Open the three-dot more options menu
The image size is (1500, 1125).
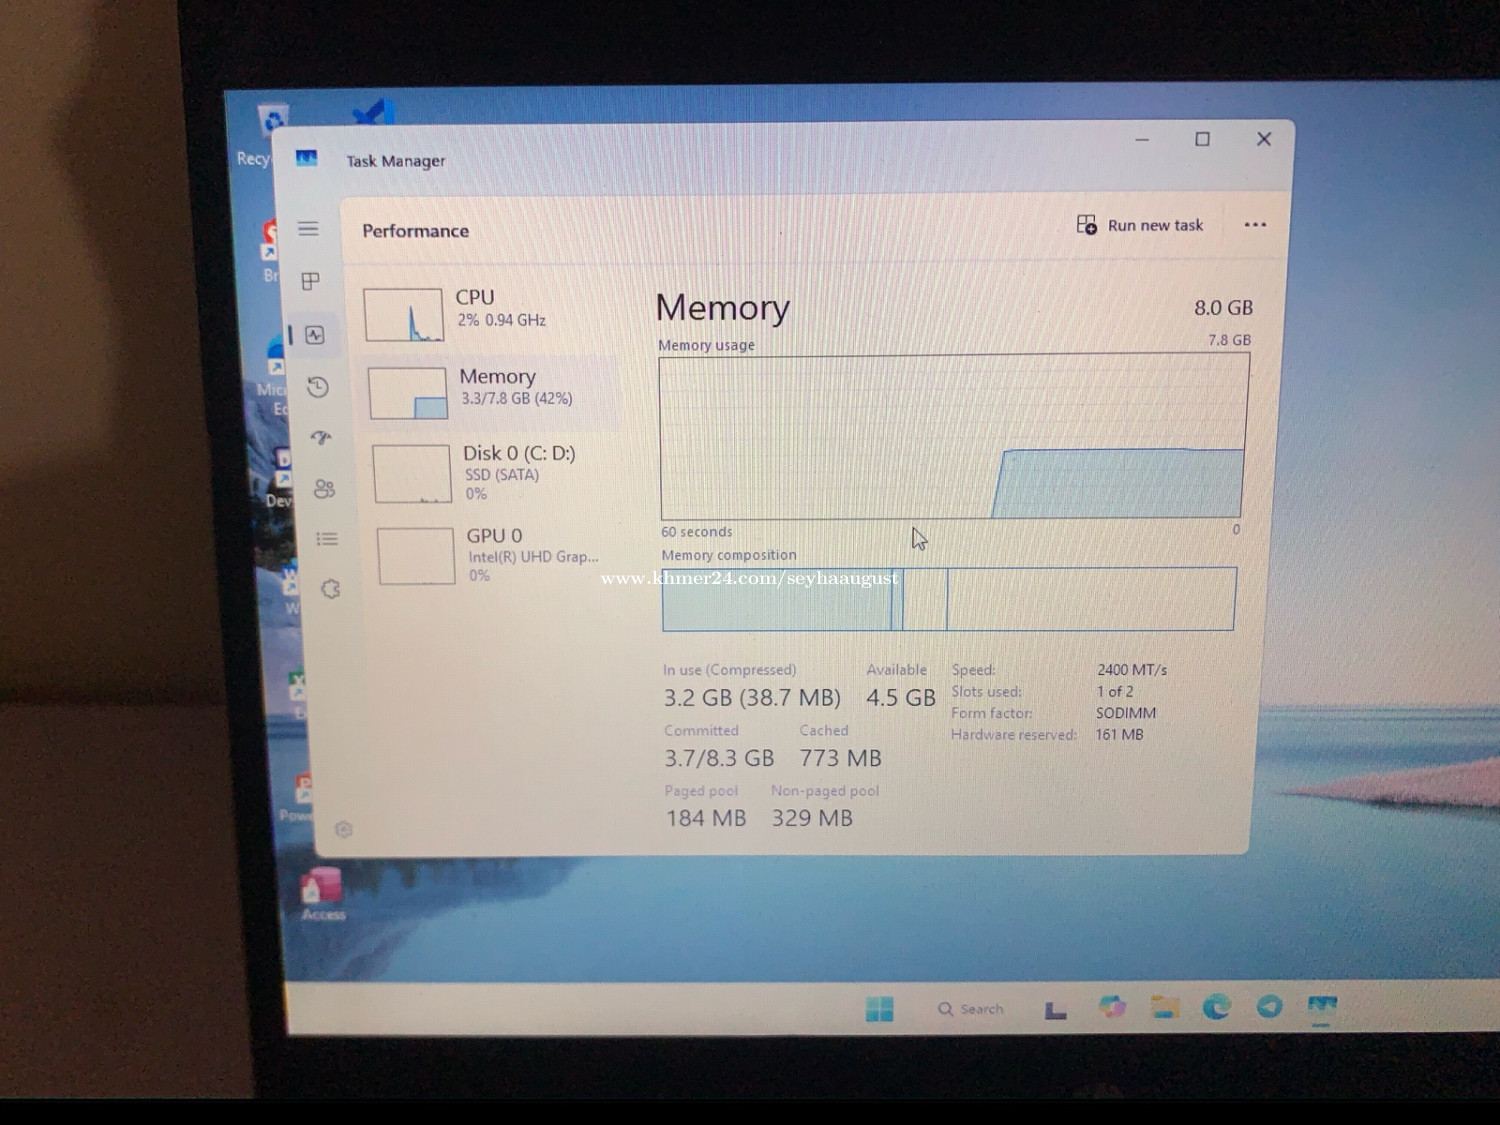pos(1255,225)
